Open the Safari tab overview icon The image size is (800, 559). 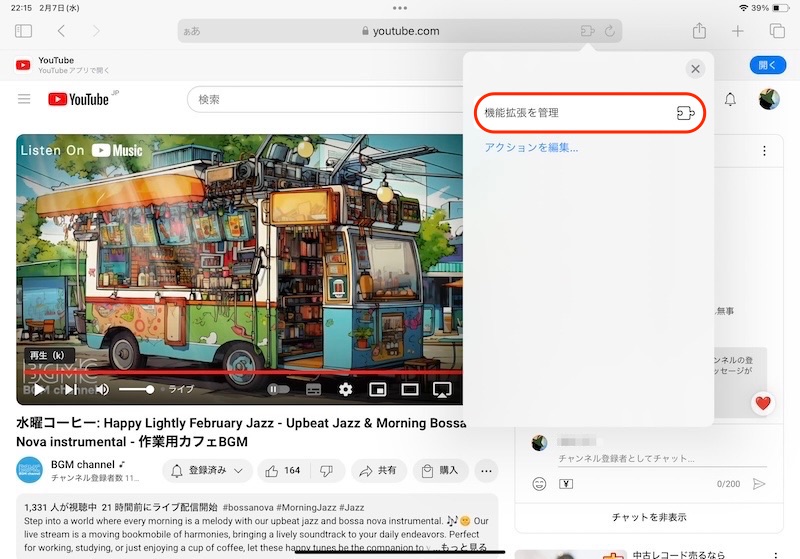pos(777,32)
